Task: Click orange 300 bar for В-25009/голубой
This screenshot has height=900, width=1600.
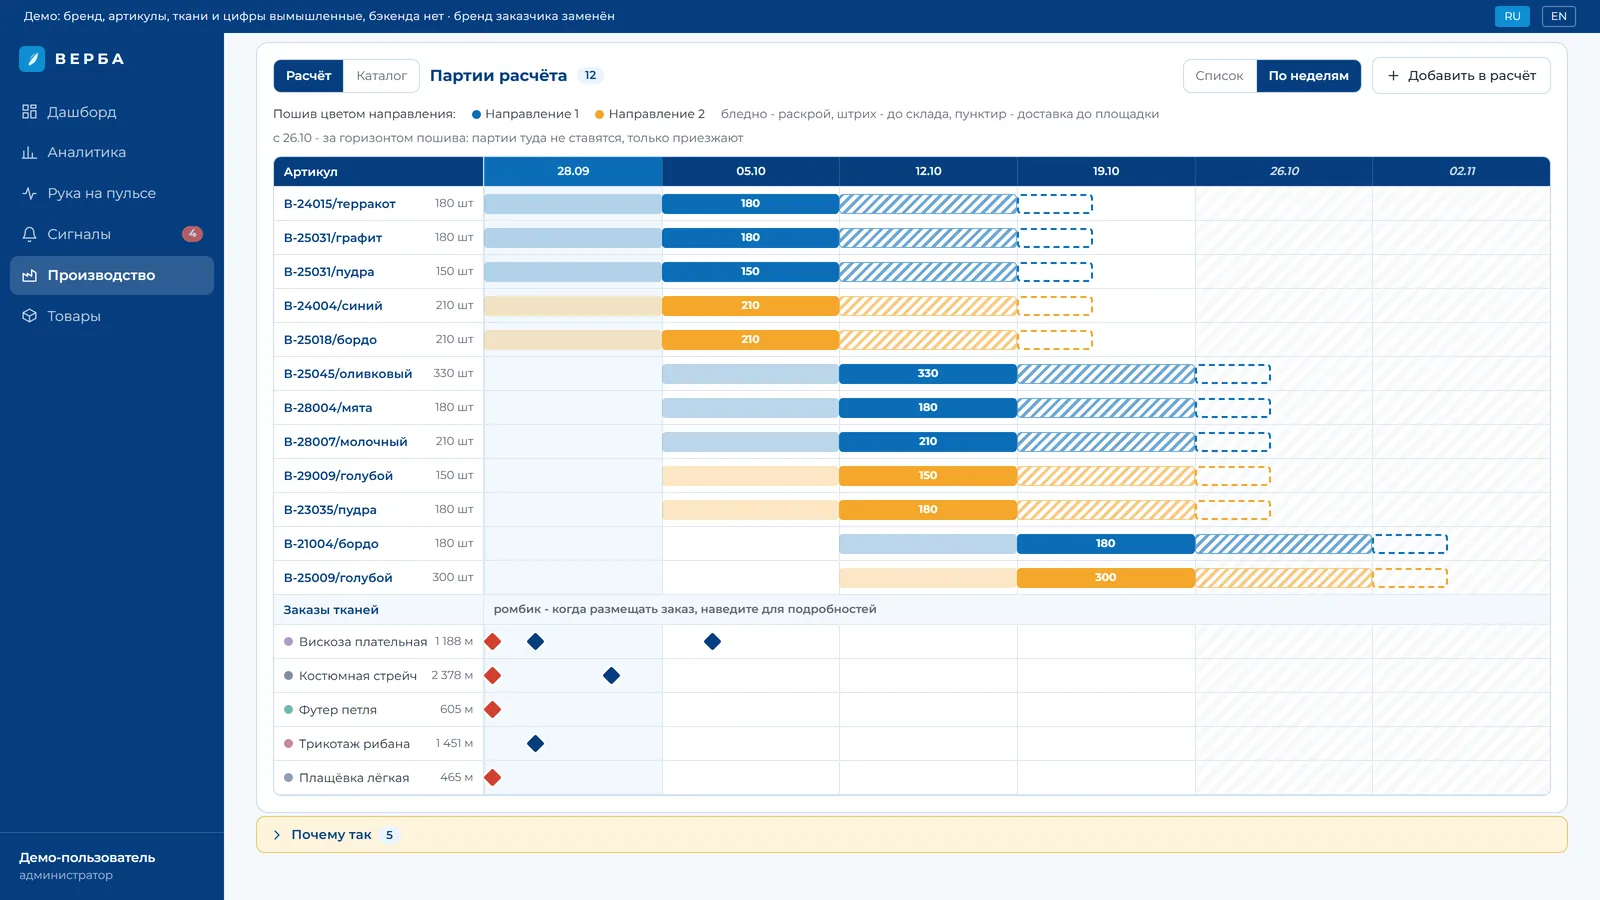Action: point(1105,578)
